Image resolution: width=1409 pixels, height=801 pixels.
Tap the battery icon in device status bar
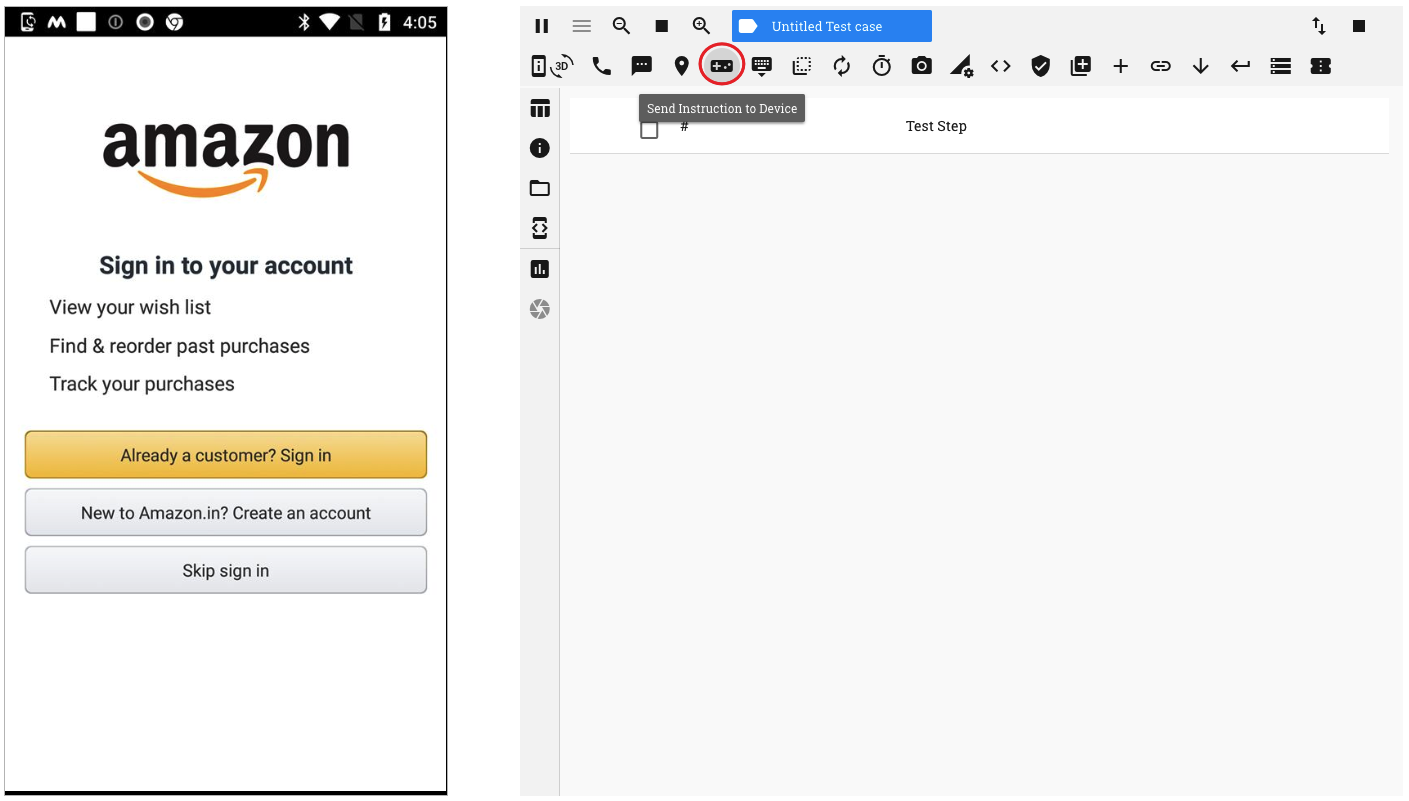(384, 22)
